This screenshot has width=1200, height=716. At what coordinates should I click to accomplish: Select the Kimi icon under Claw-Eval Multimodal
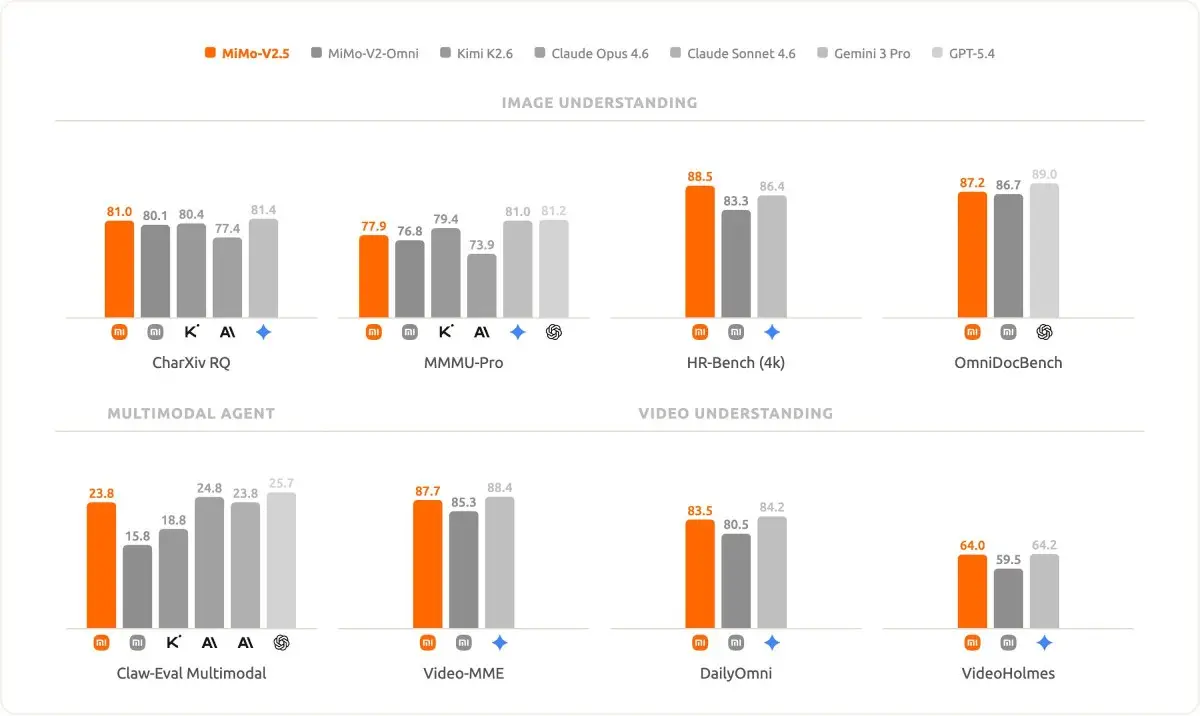click(173, 643)
